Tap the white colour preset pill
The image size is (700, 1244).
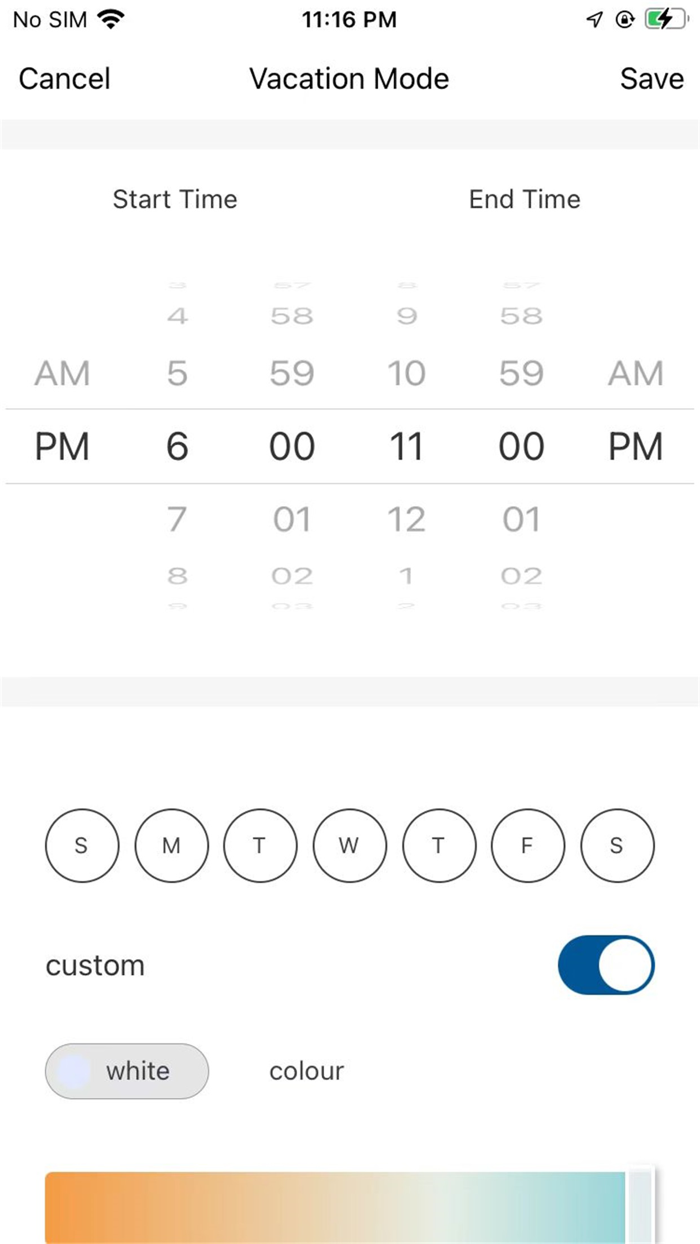[126, 1070]
